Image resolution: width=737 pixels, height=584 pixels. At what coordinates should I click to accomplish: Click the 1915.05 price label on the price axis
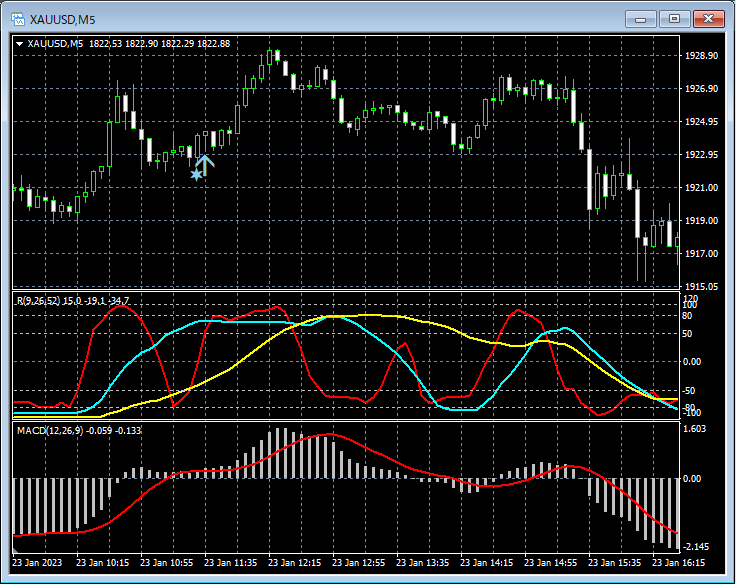point(699,286)
